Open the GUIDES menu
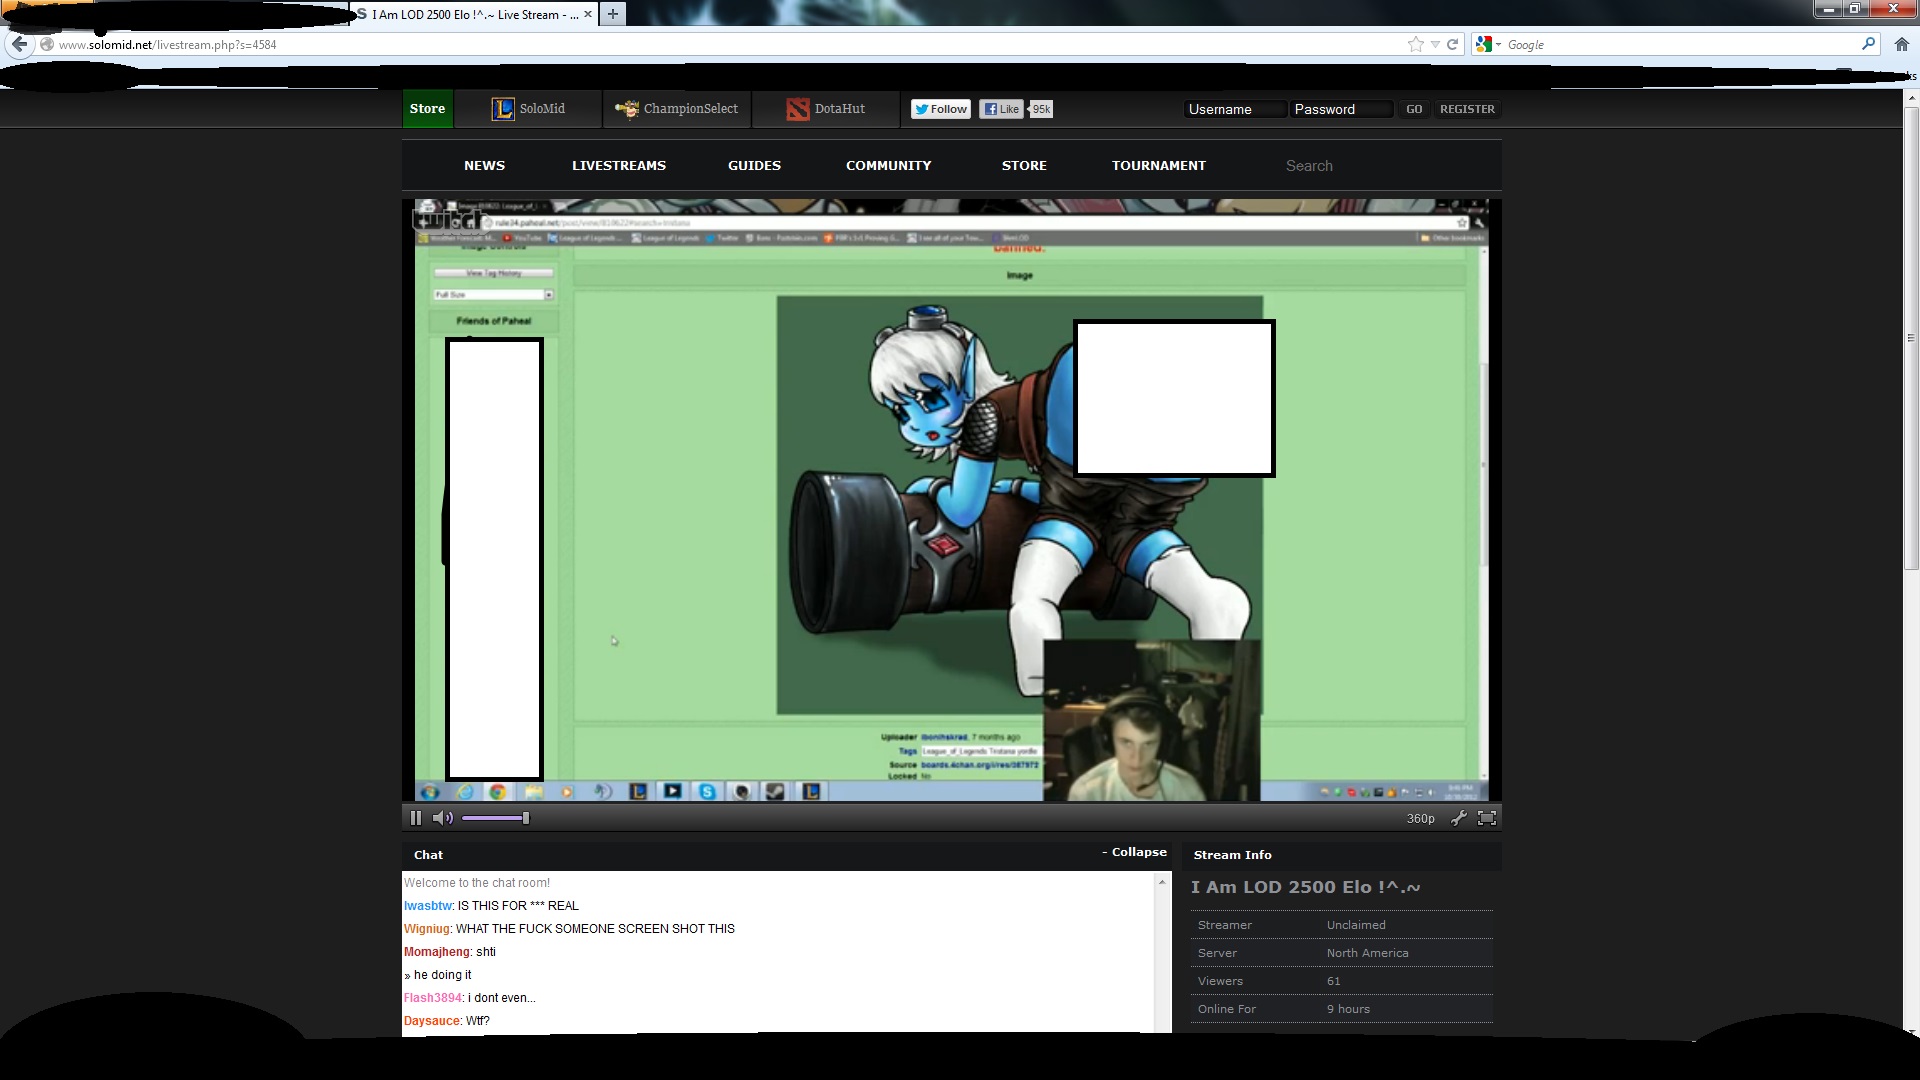1920x1080 pixels. tap(754, 166)
